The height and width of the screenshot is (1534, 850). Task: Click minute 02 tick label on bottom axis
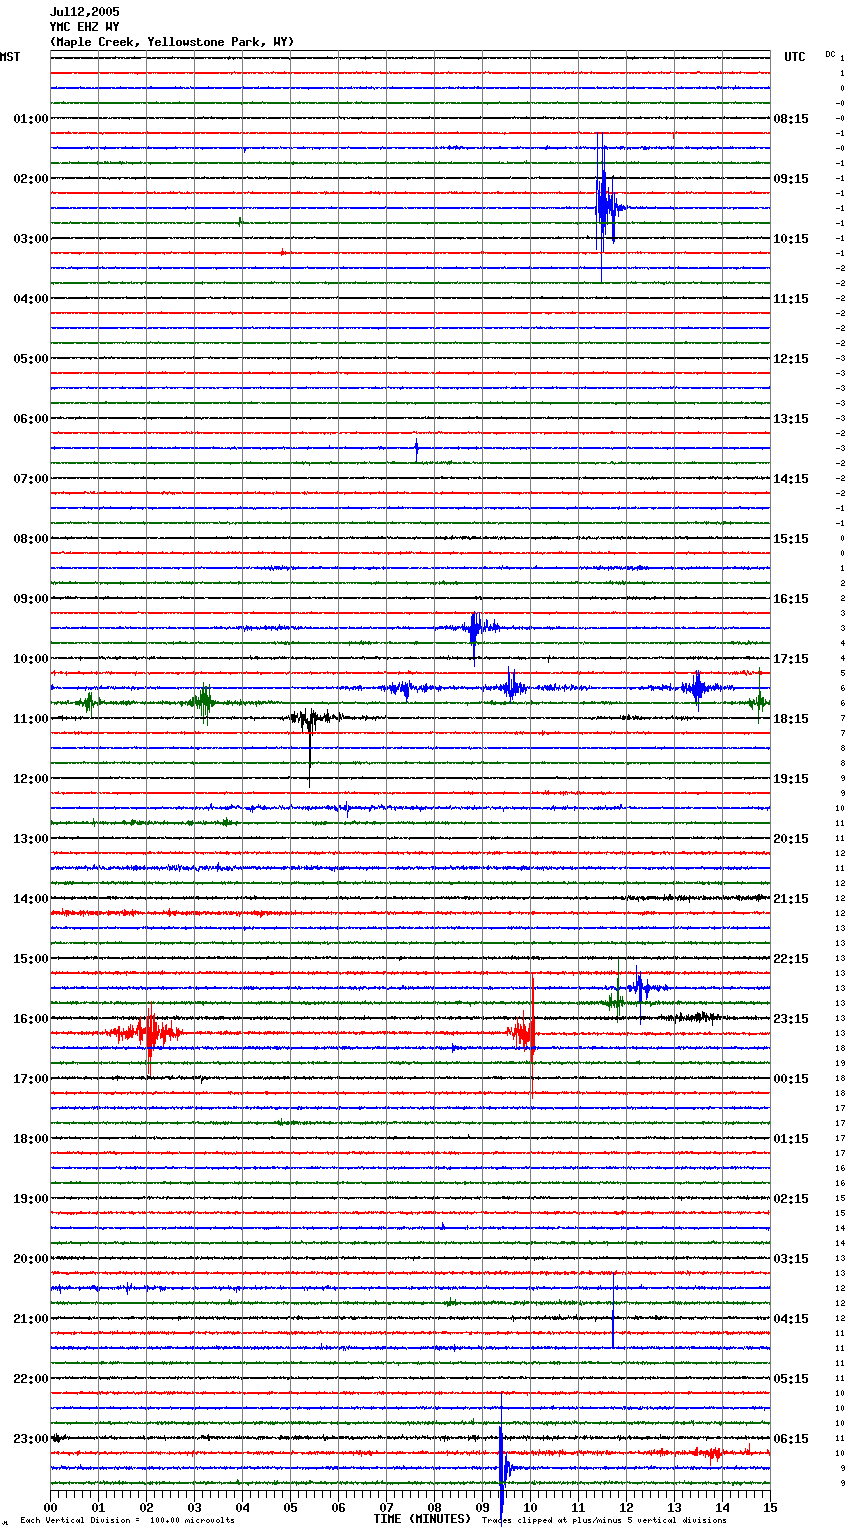tap(146, 1507)
